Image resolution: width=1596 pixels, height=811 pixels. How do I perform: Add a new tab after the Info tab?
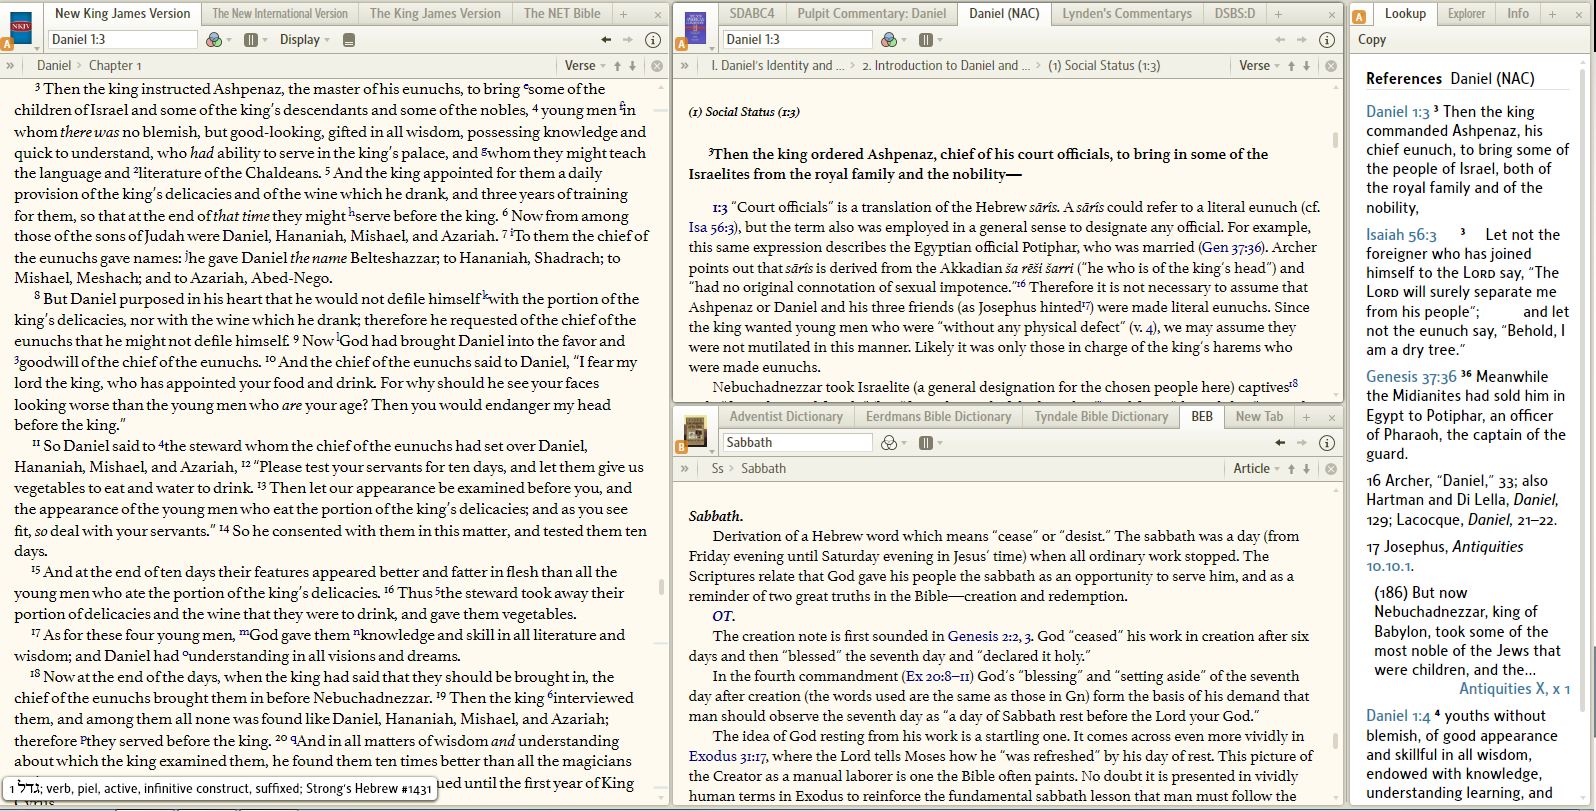(x=1552, y=14)
